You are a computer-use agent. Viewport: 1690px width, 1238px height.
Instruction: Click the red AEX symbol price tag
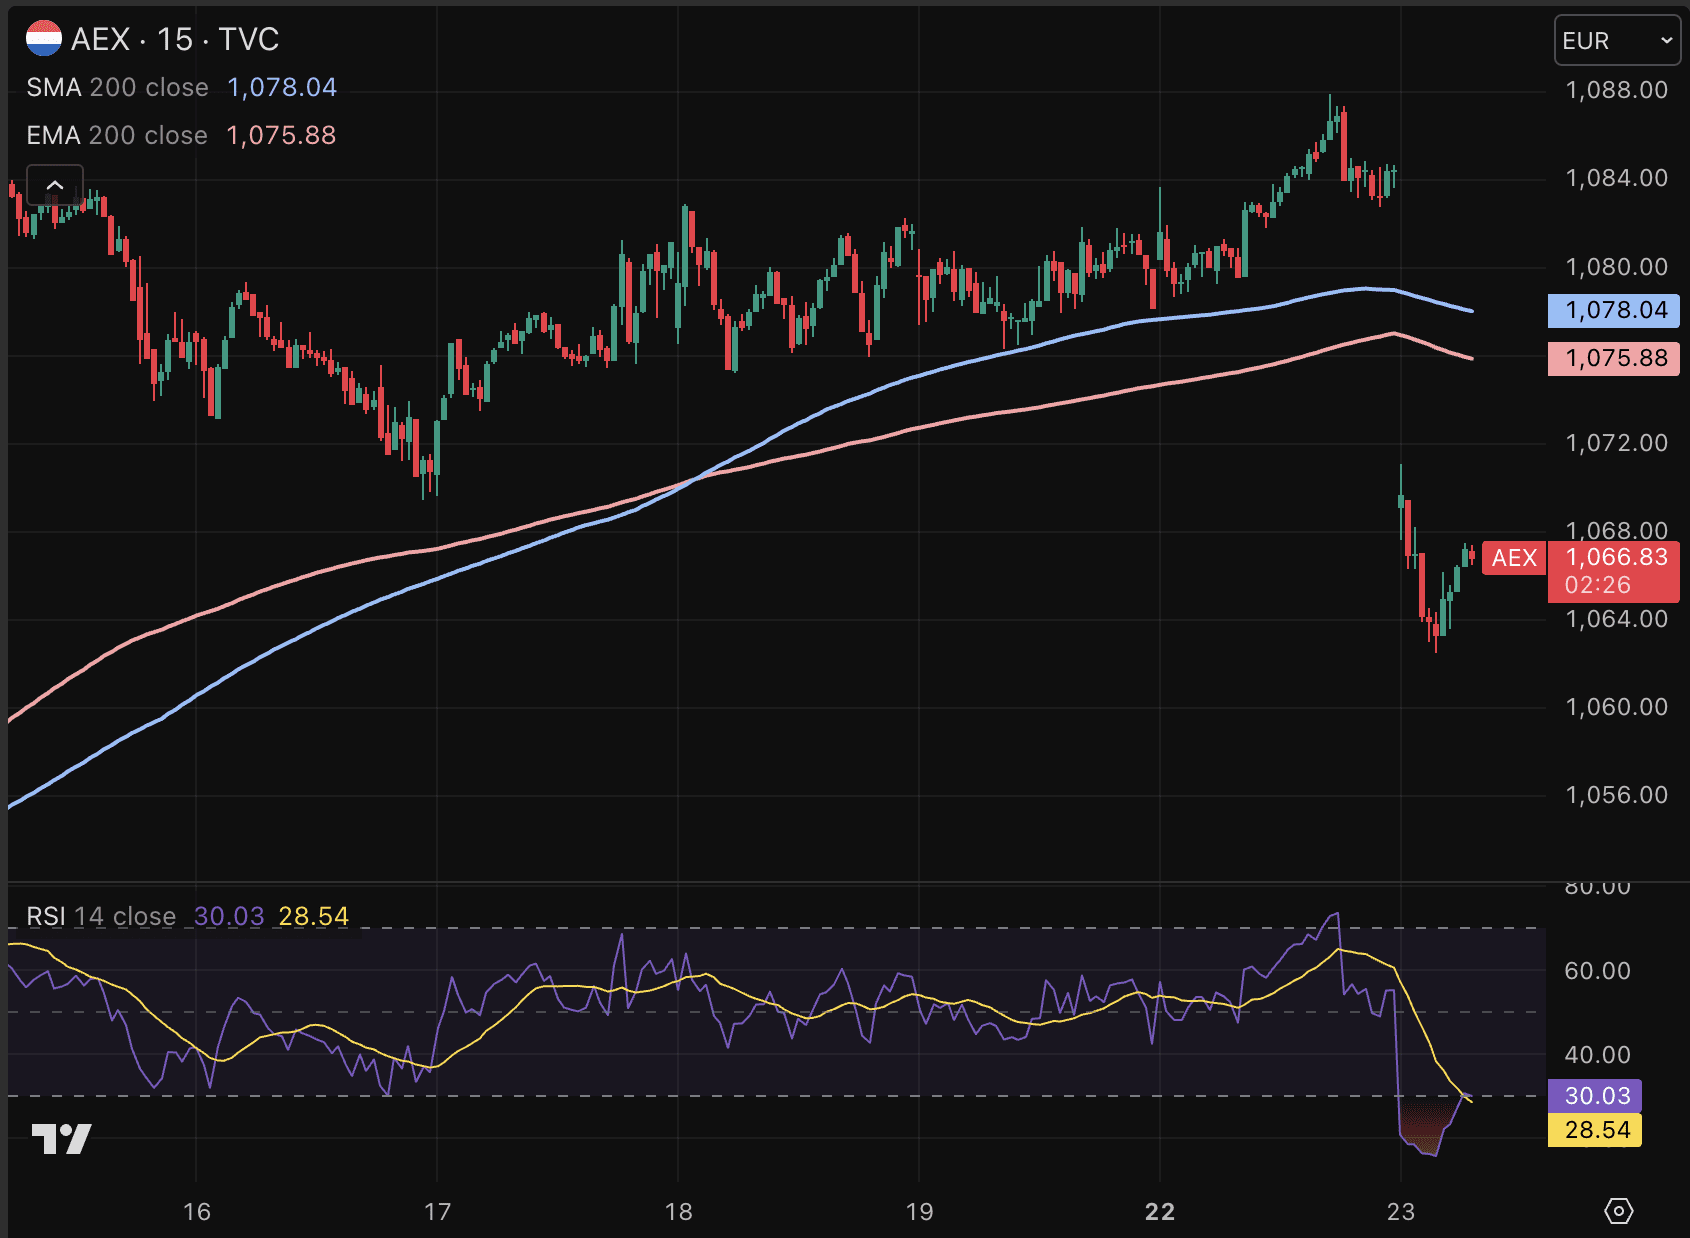coord(1514,558)
